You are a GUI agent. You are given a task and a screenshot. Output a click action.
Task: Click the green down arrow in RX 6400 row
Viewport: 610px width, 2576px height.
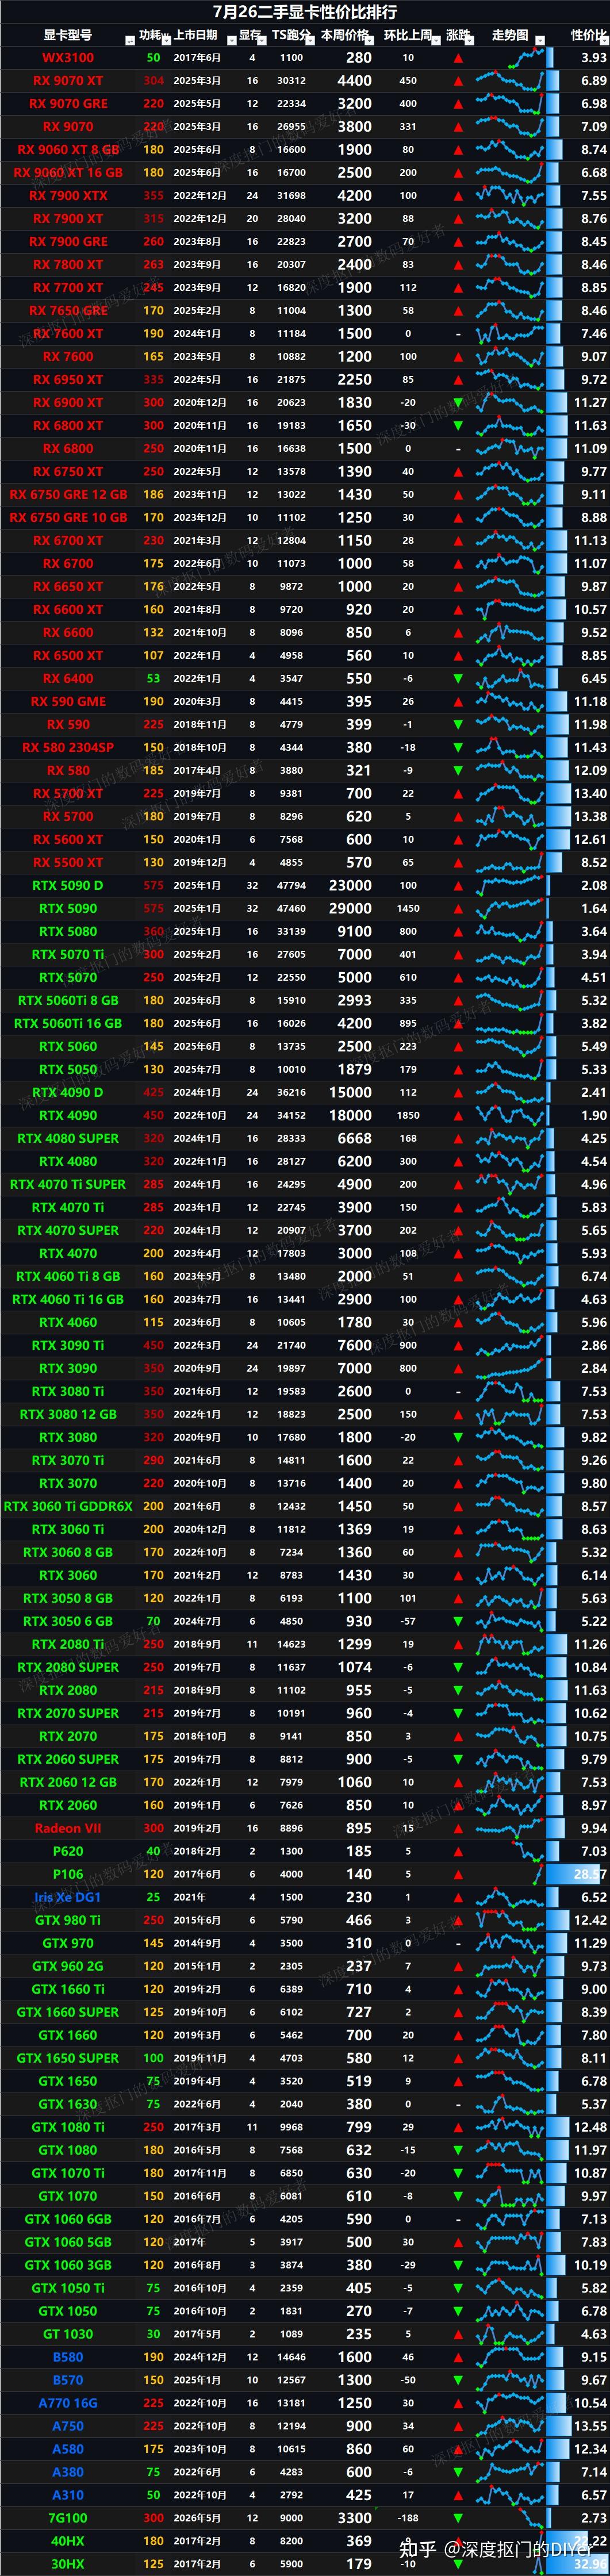tap(458, 679)
